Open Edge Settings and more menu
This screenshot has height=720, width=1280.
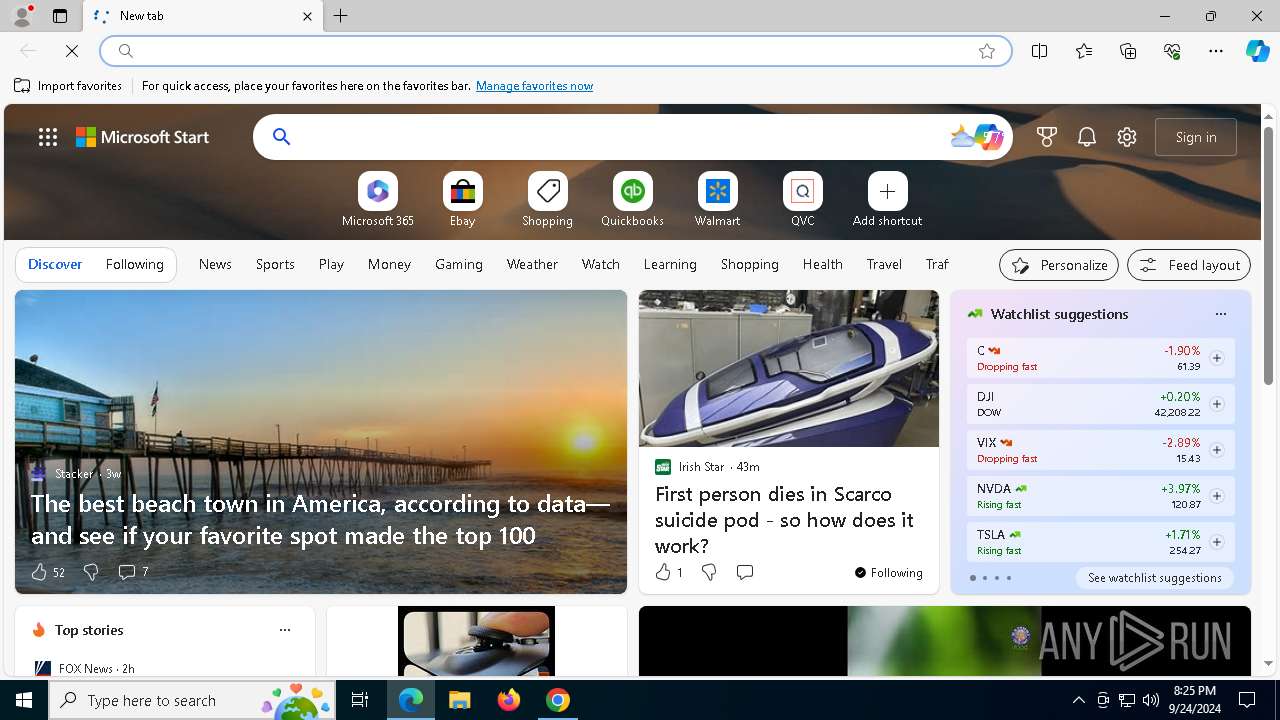tap(1216, 51)
